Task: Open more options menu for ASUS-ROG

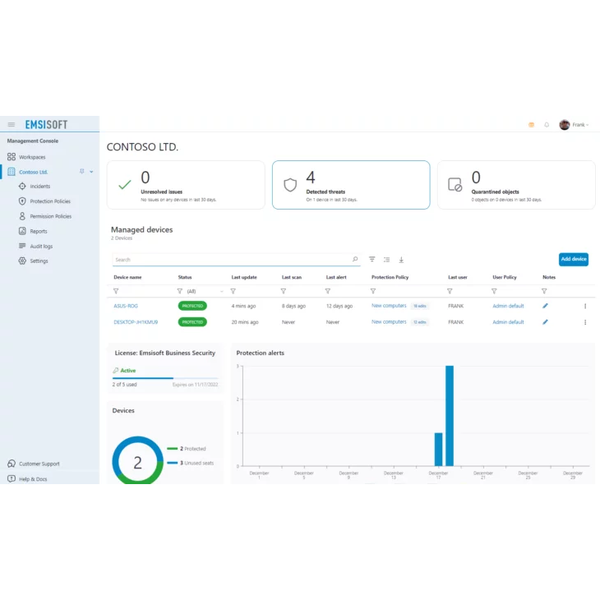Action: pyautogui.click(x=585, y=306)
